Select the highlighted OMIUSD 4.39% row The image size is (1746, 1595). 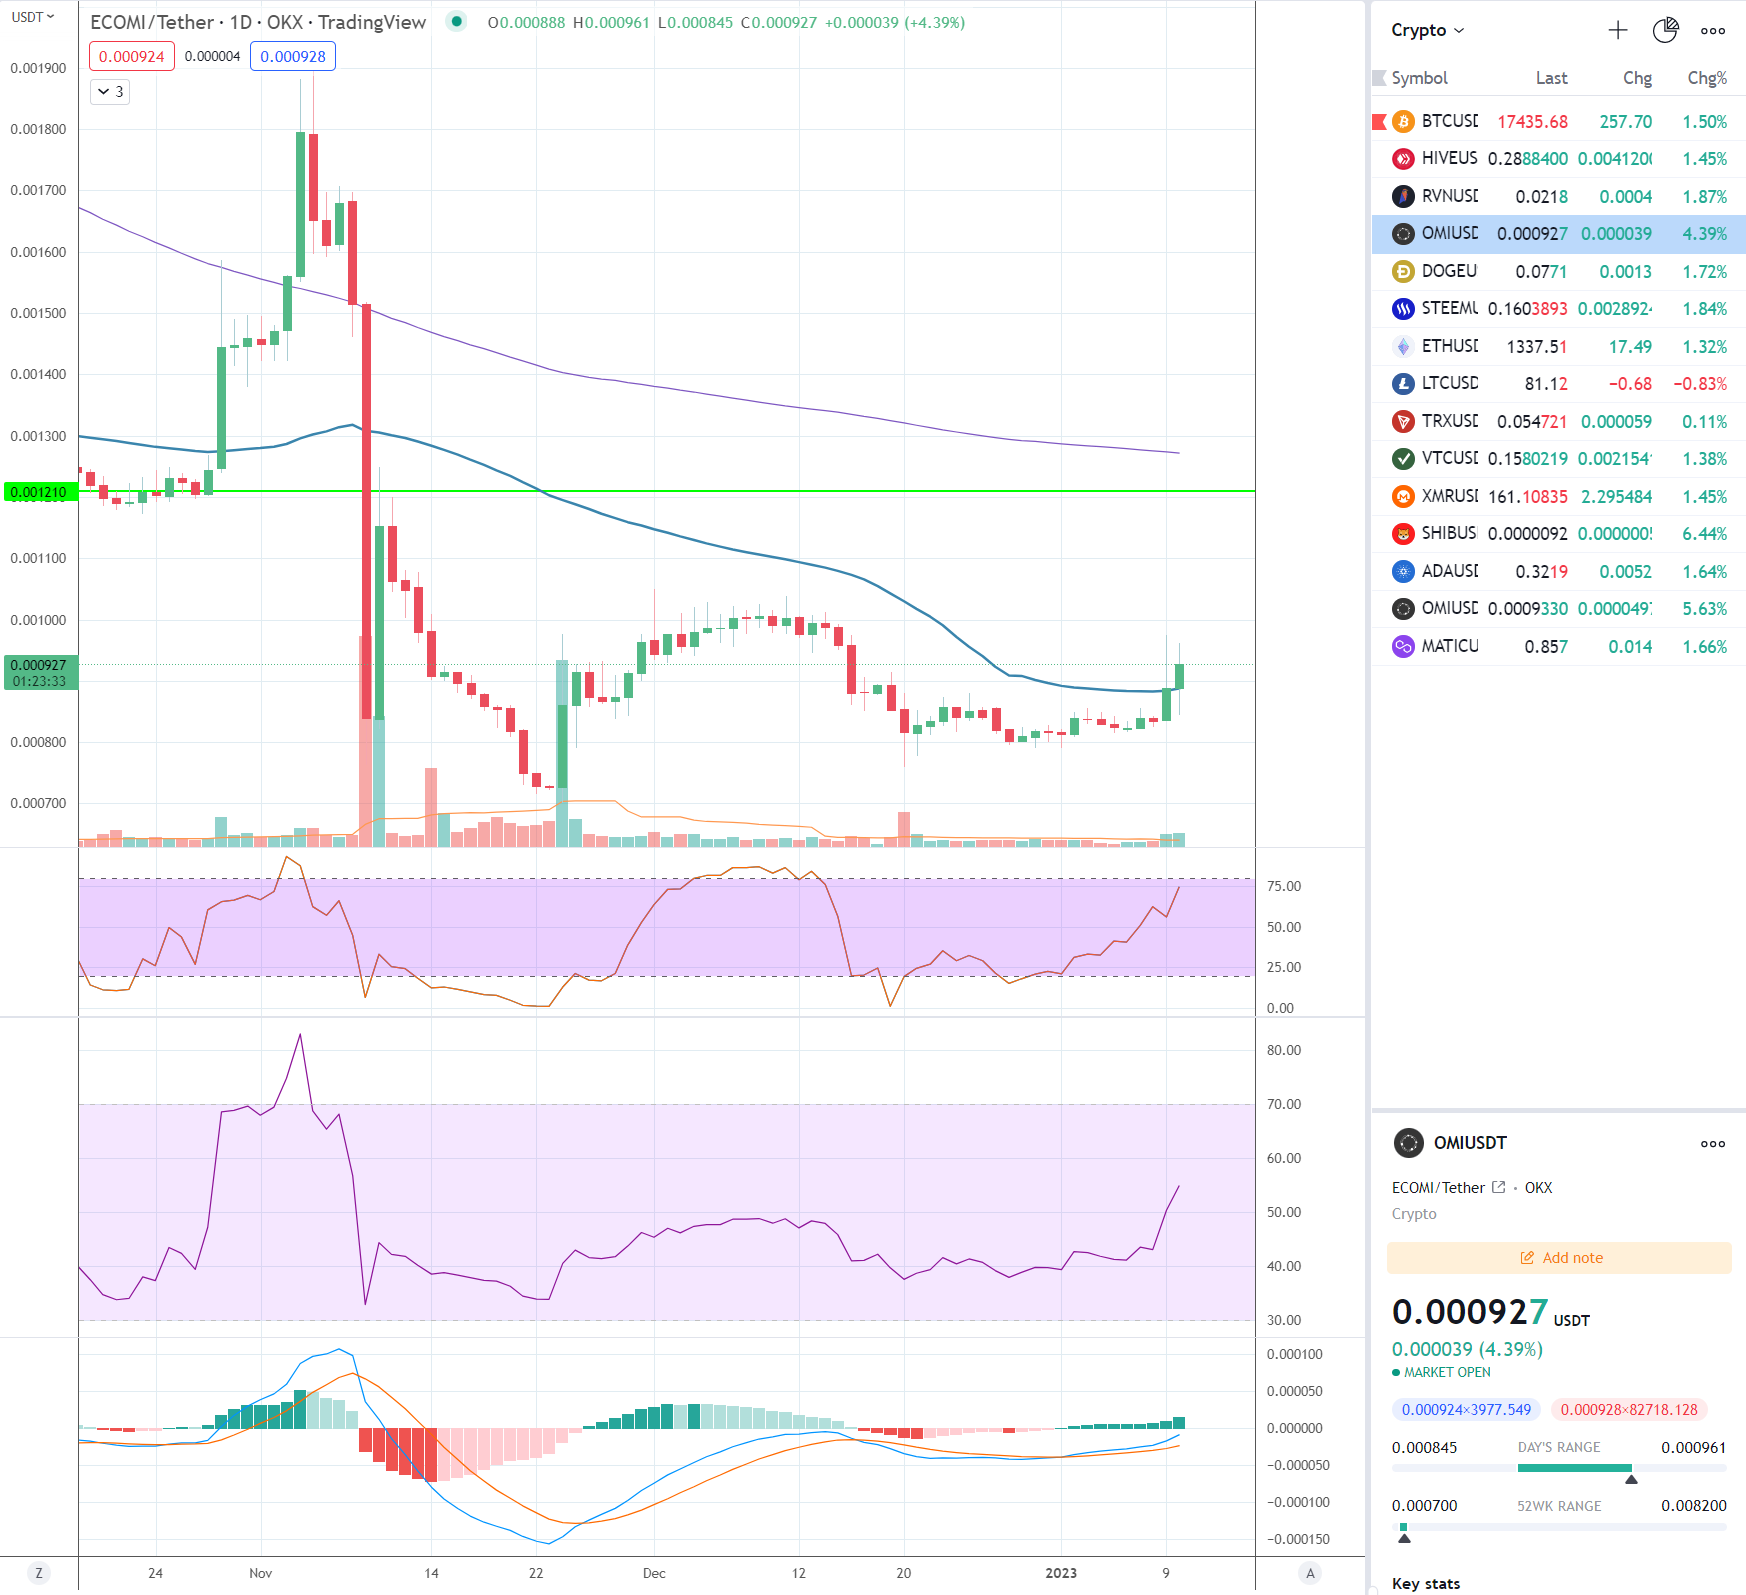1559,234
